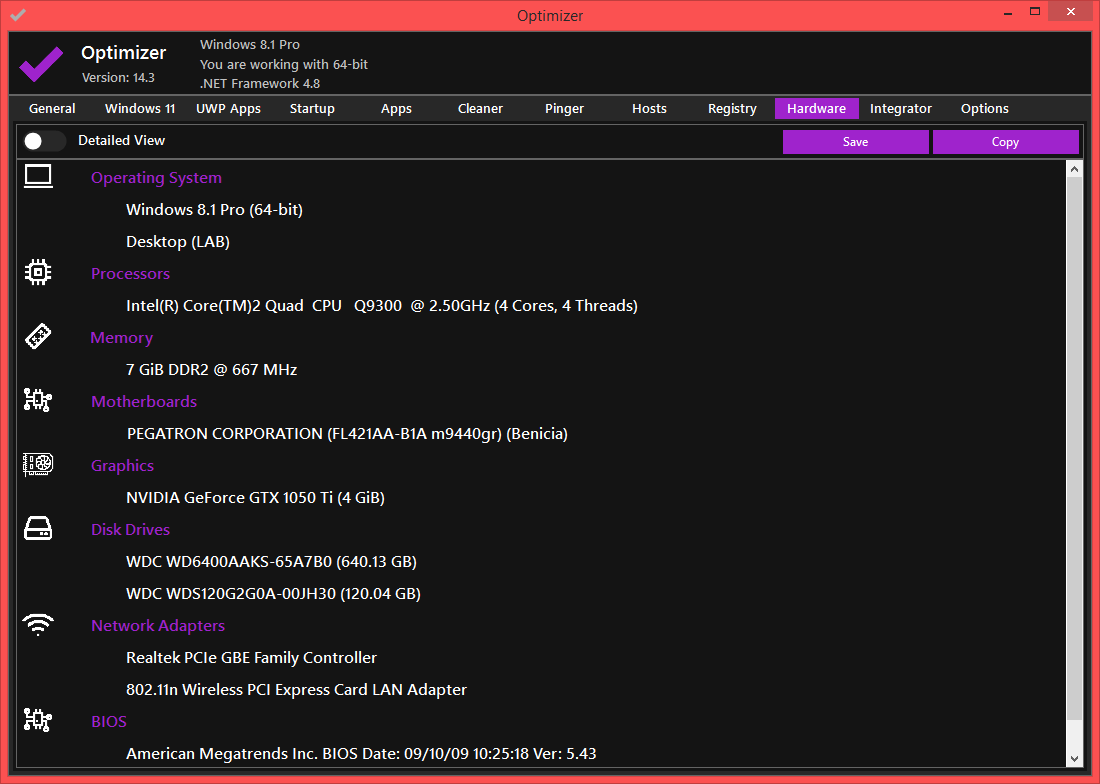Click the Copy button

click(x=1005, y=142)
